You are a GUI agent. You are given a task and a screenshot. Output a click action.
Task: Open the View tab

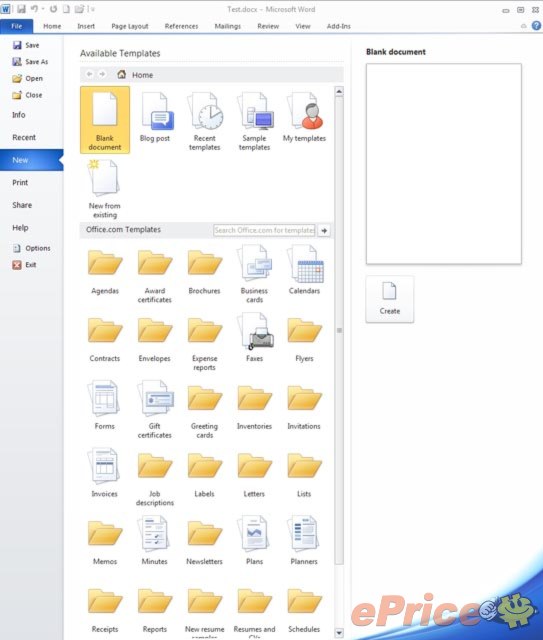point(303,26)
